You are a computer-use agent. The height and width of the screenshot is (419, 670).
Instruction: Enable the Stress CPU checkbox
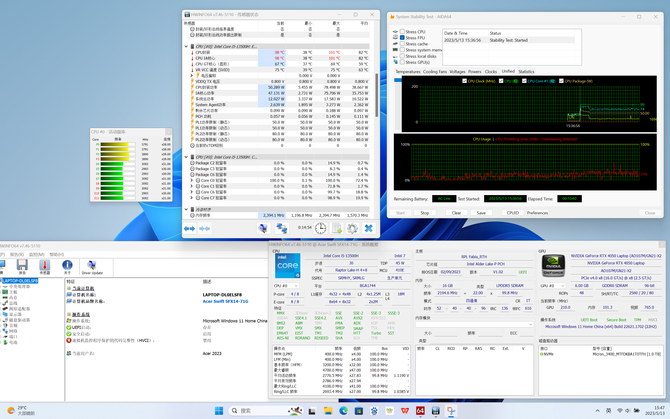(402, 32)
